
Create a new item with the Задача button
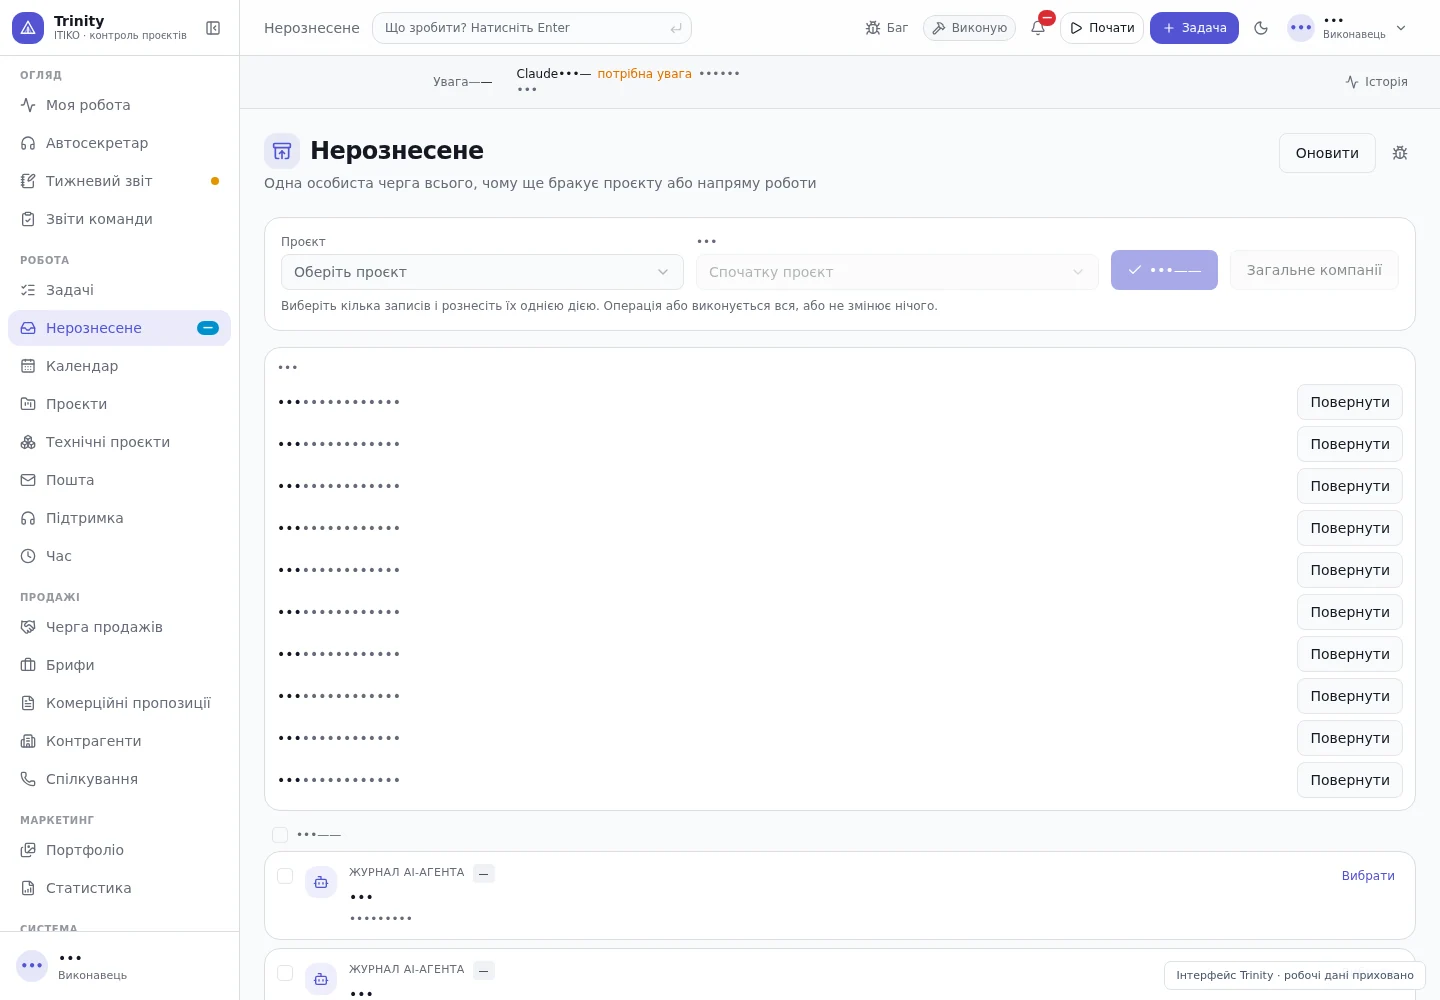coord(1194,28)
